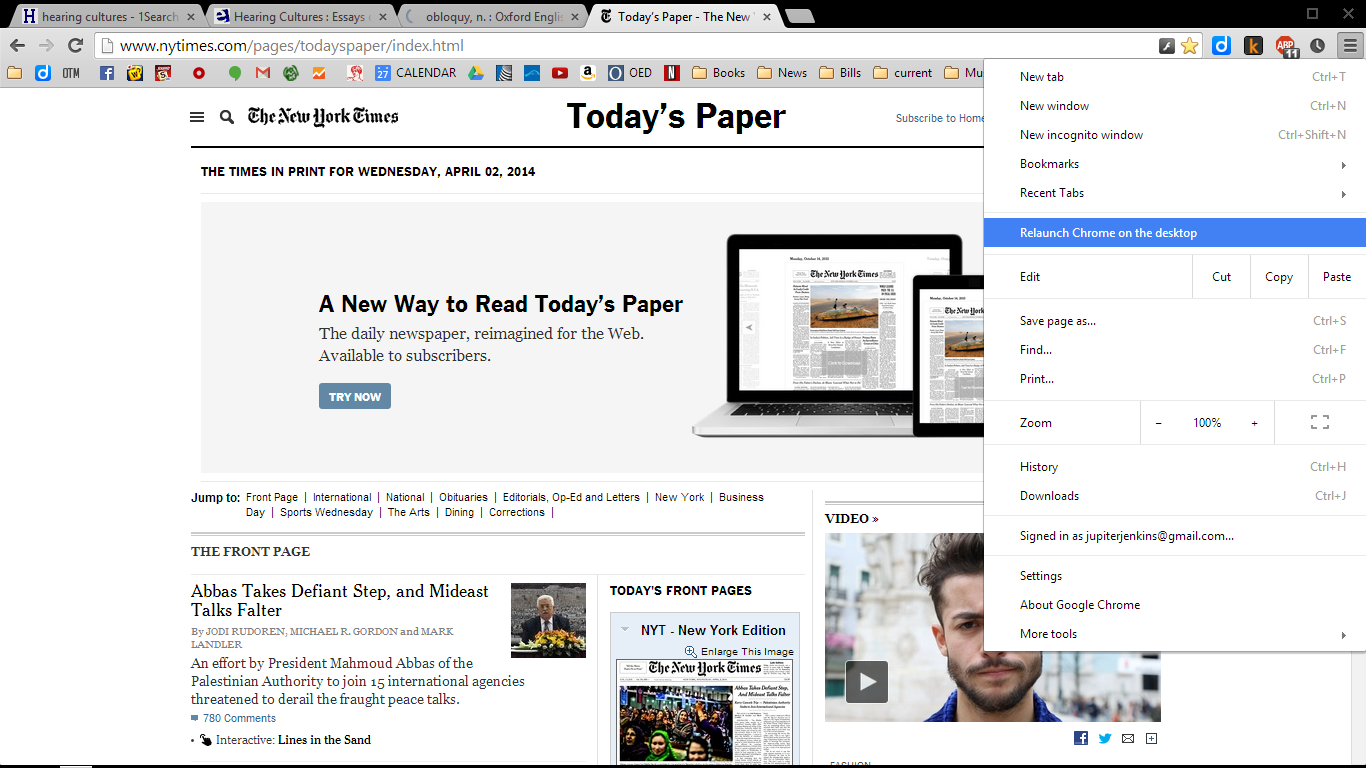Open the VIDEO section heading link
This screenshot has height=768, width=1366.
851,518
